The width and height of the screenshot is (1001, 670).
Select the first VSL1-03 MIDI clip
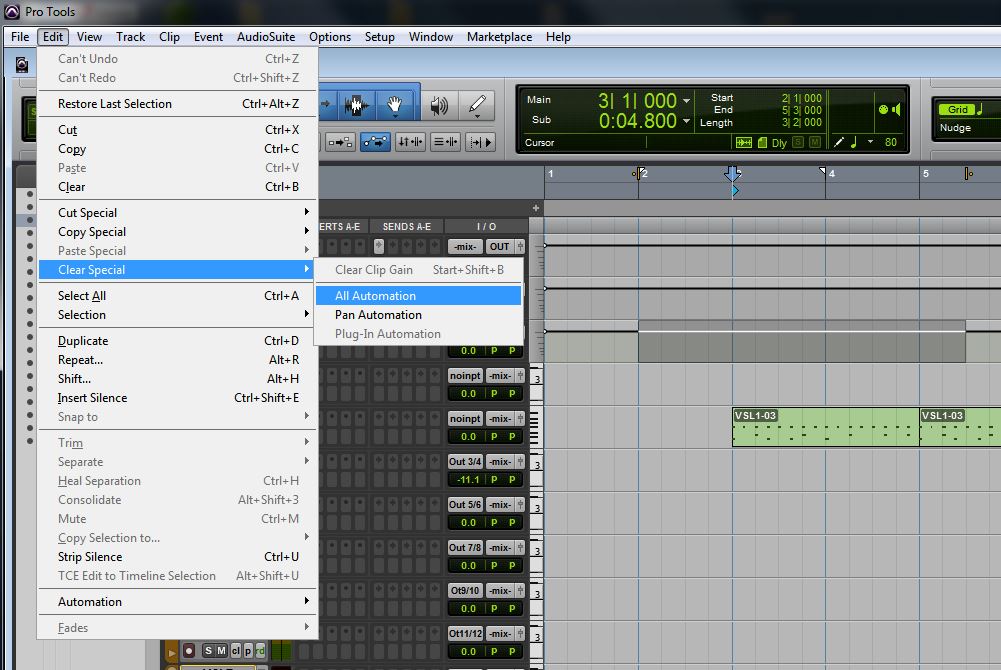[825, 426]
